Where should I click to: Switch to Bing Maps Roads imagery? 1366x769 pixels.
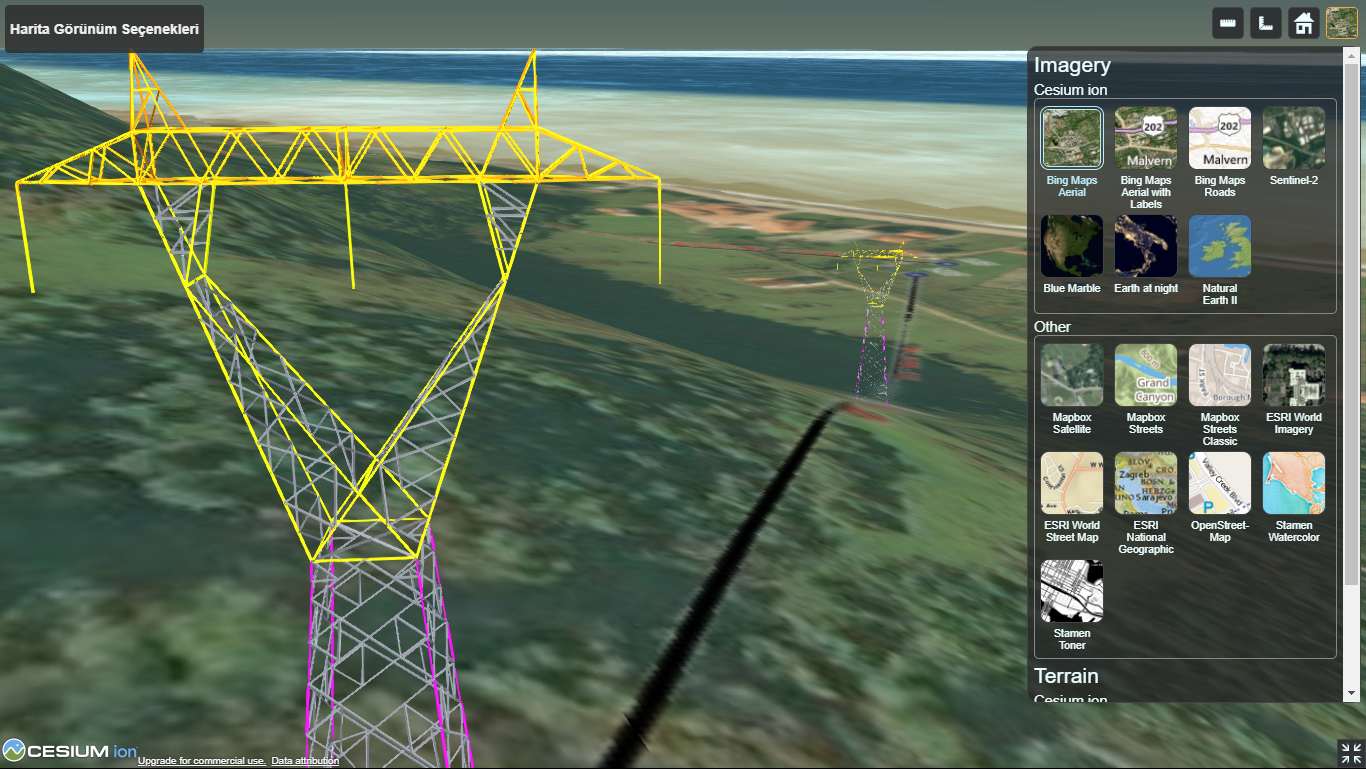click(x=1220, y=152)
